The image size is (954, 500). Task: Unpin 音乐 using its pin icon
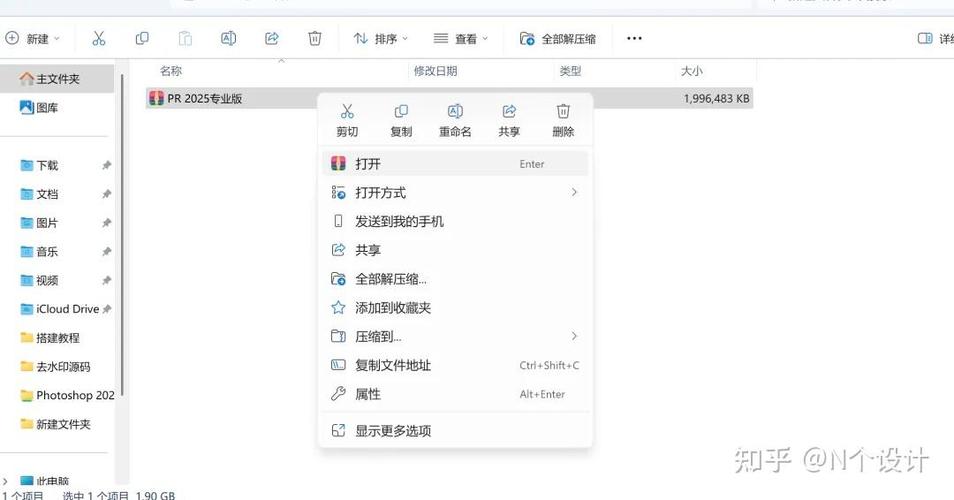tap(106, 251)
